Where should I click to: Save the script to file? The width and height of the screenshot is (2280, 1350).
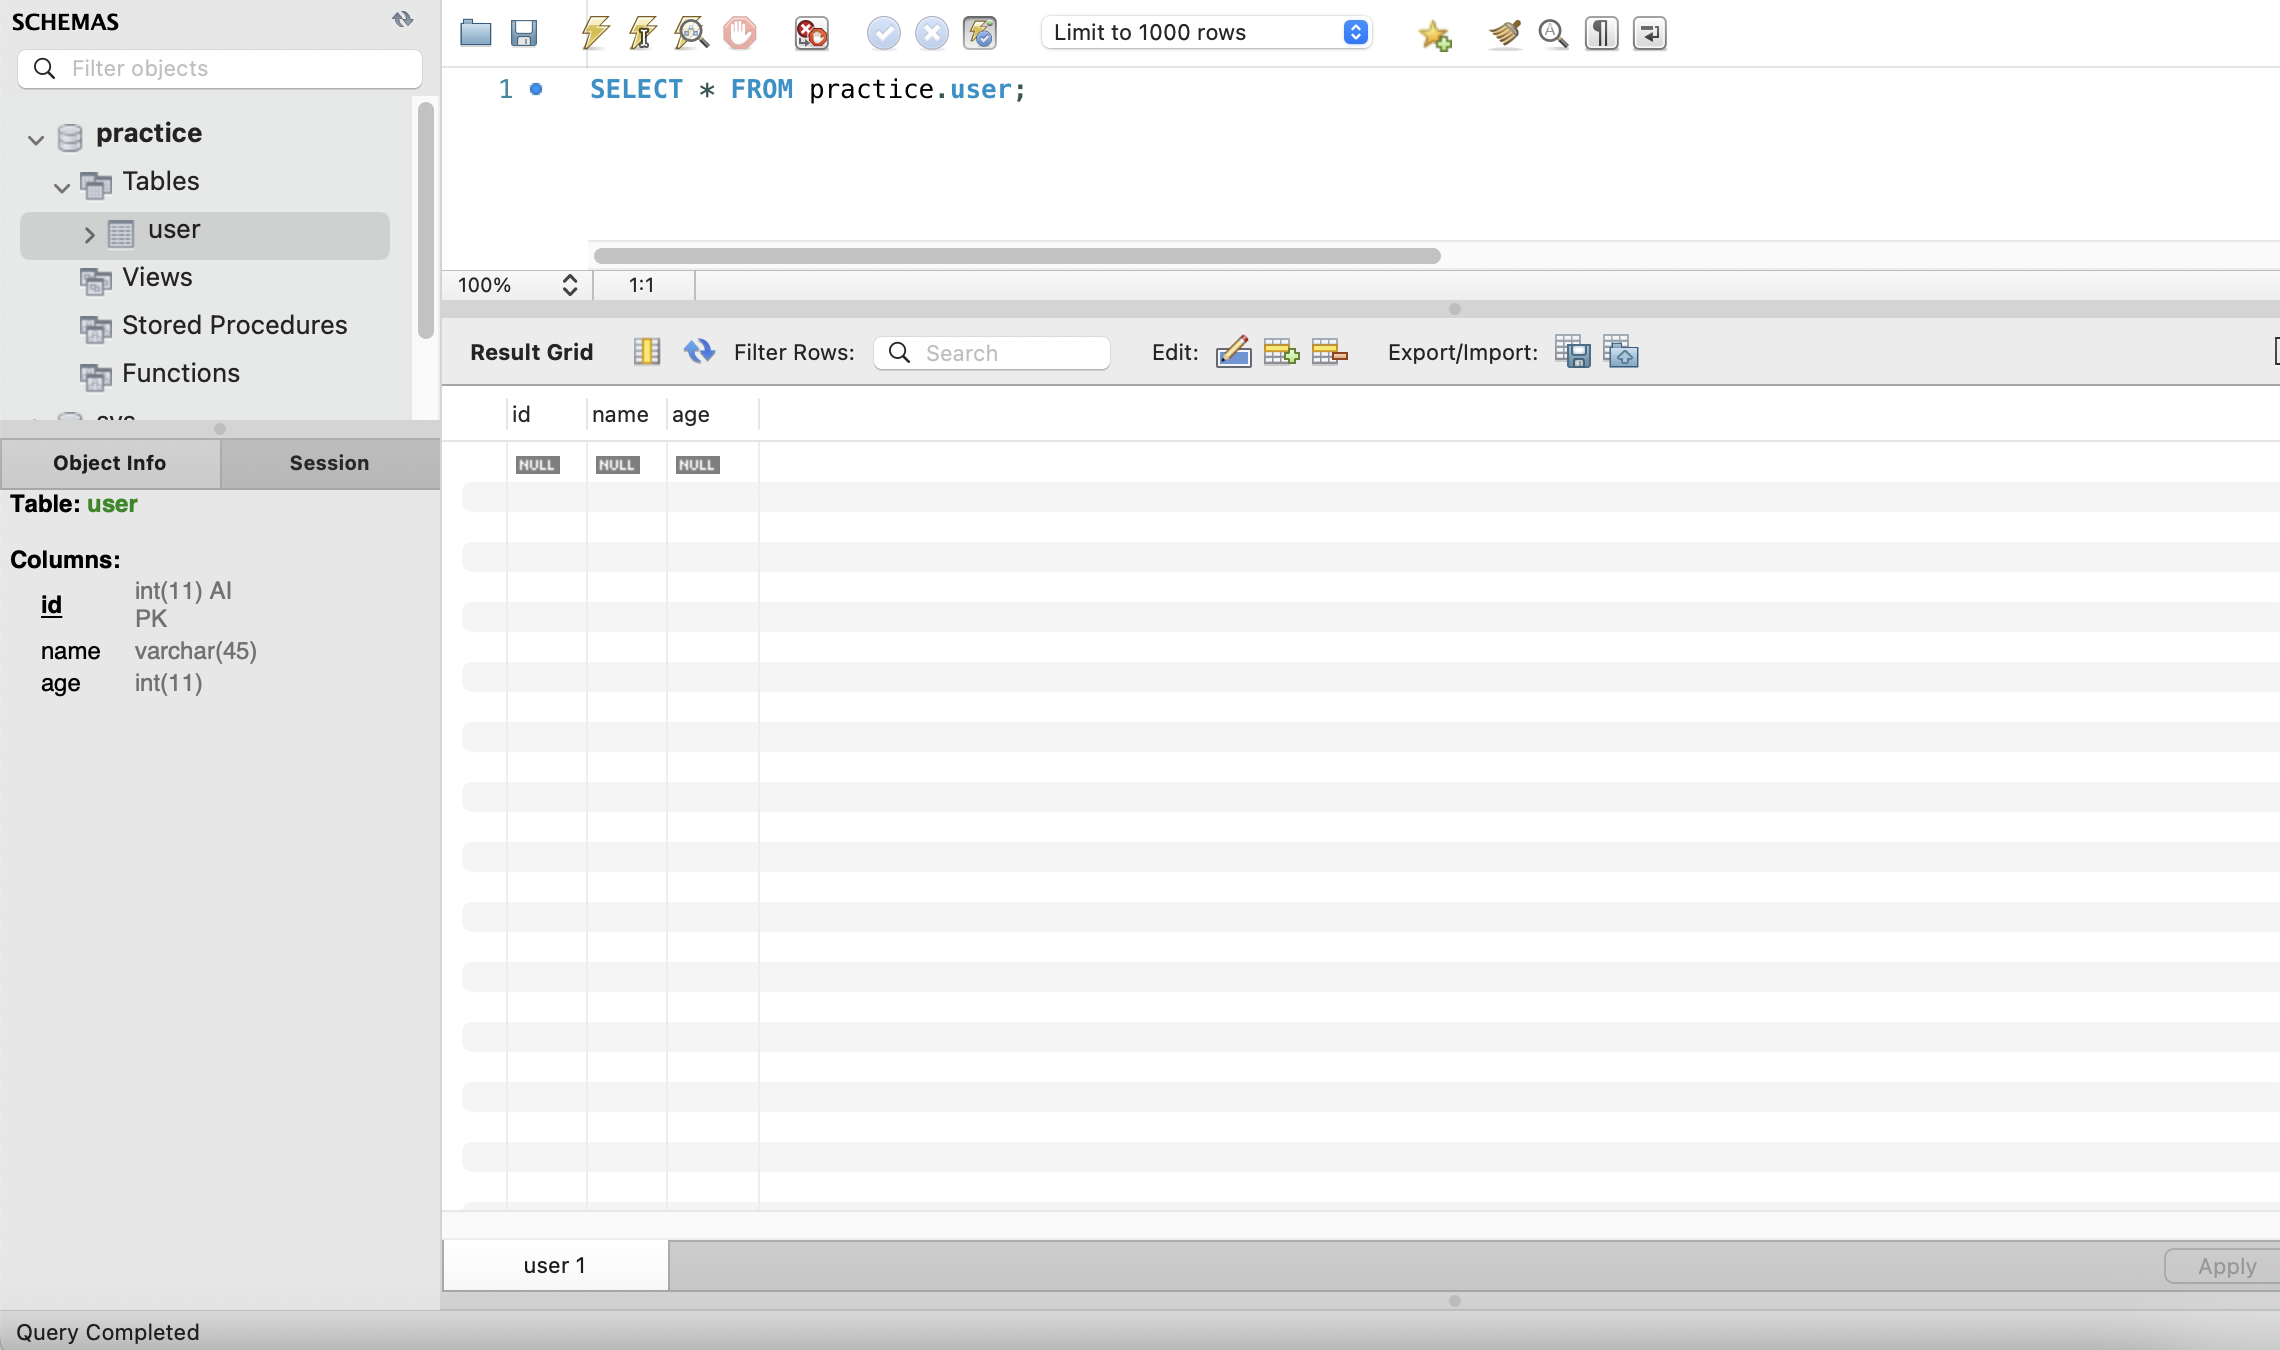(x=523, y=33)
